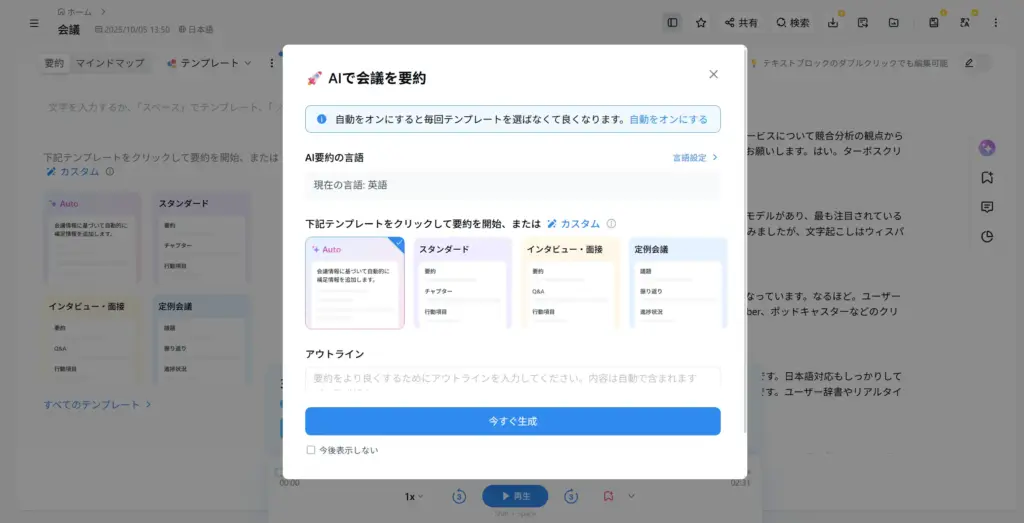This screenshot has width=1024, height=523.
Task: Click the 検索 search button
Action: tap(793, 23)
